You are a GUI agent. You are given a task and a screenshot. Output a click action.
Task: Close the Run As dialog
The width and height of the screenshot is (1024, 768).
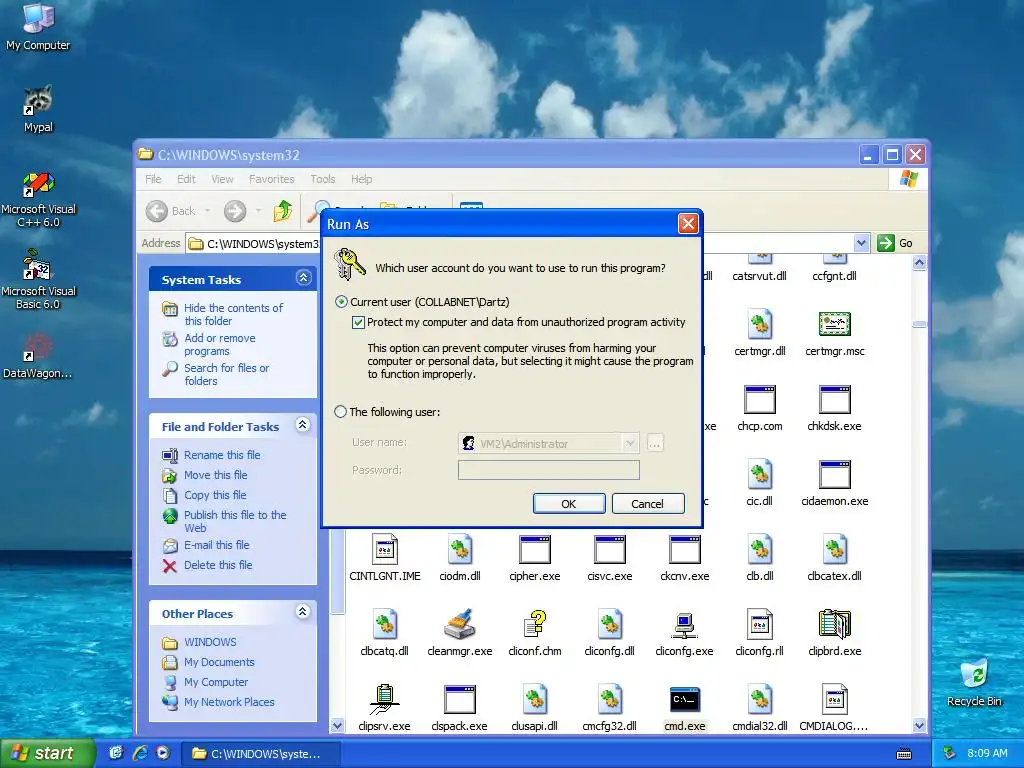(688, 224)
